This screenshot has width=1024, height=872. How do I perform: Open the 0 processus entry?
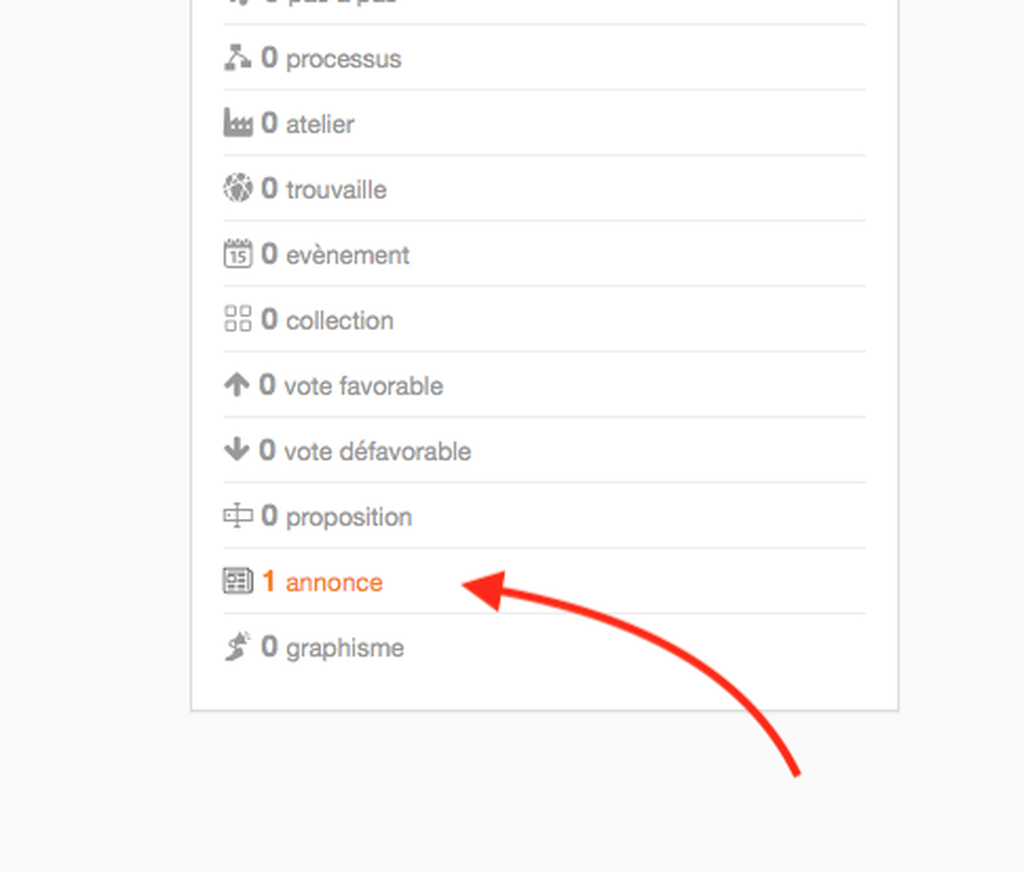click(x=331, y=58)
